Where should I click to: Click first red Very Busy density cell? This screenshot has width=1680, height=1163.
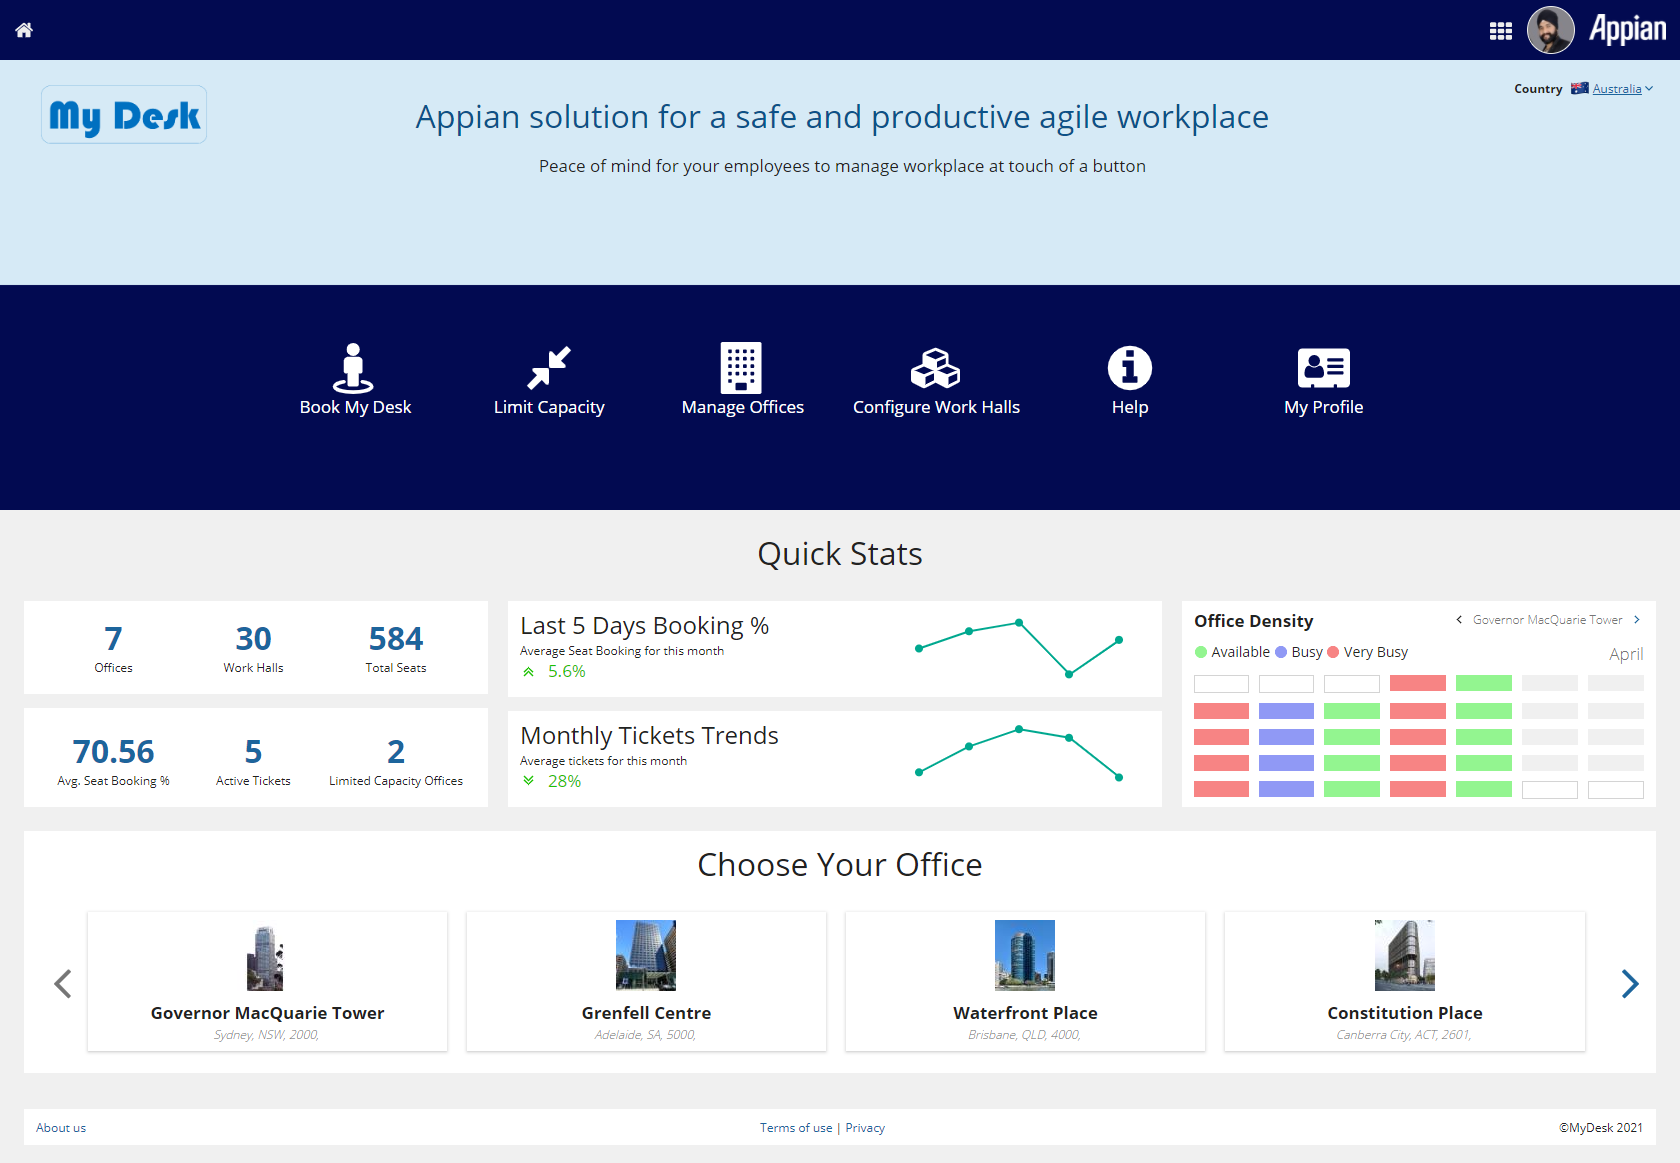coord(1417,684)
